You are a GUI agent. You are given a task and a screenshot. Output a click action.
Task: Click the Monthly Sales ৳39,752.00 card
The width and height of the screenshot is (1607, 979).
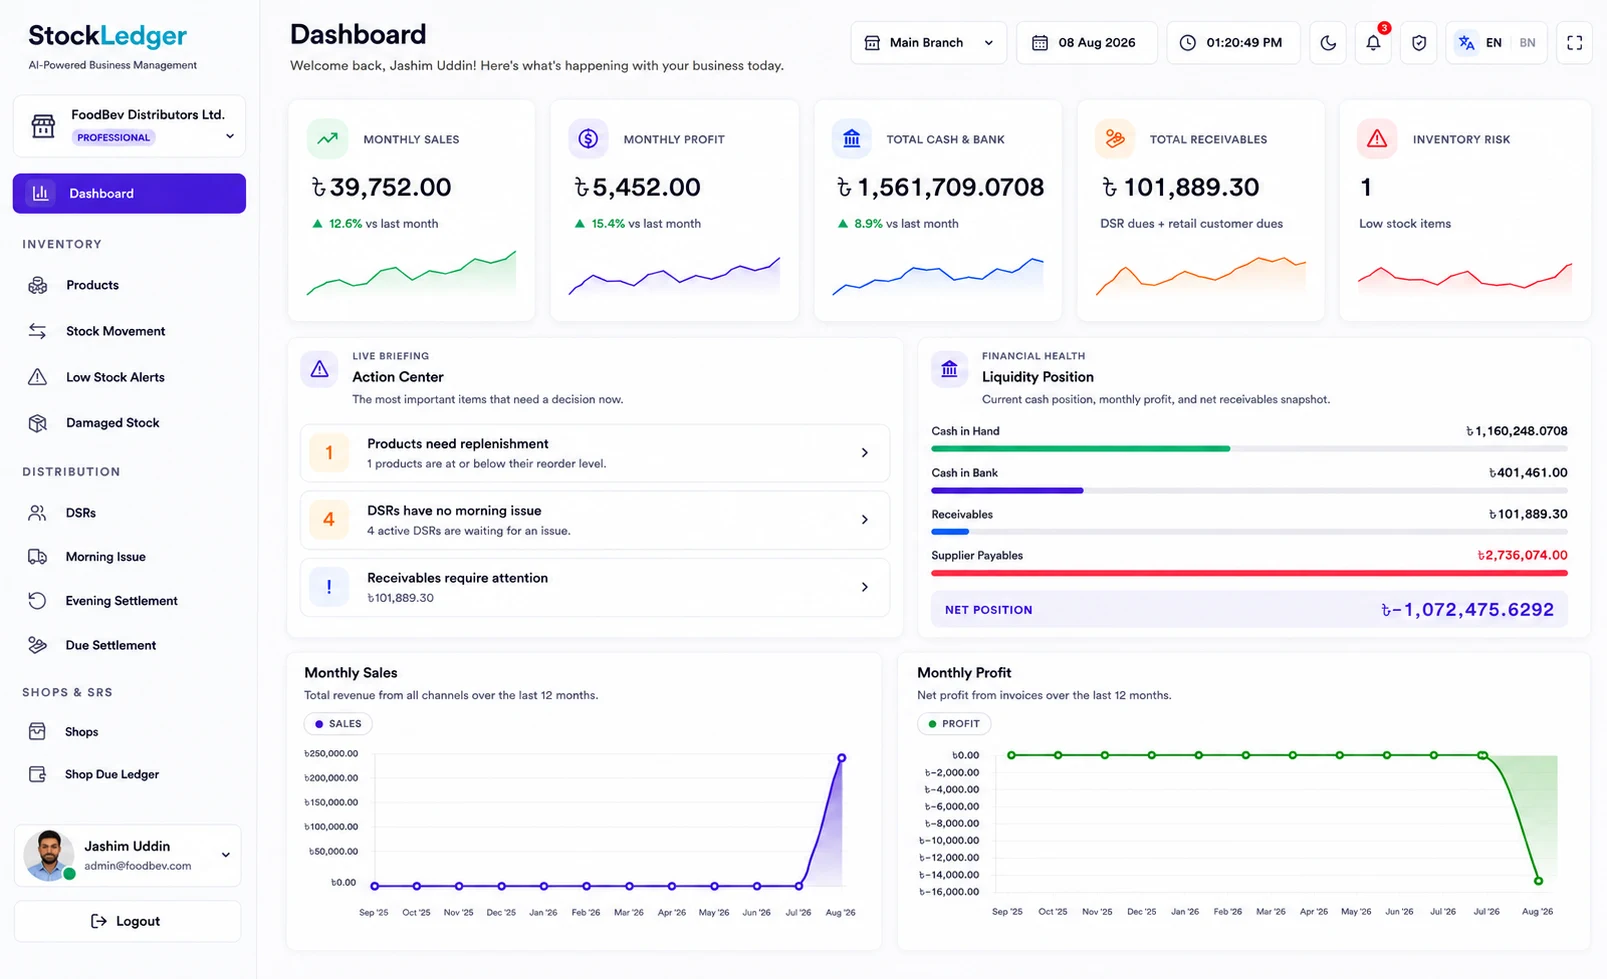(x=411, y=210)
